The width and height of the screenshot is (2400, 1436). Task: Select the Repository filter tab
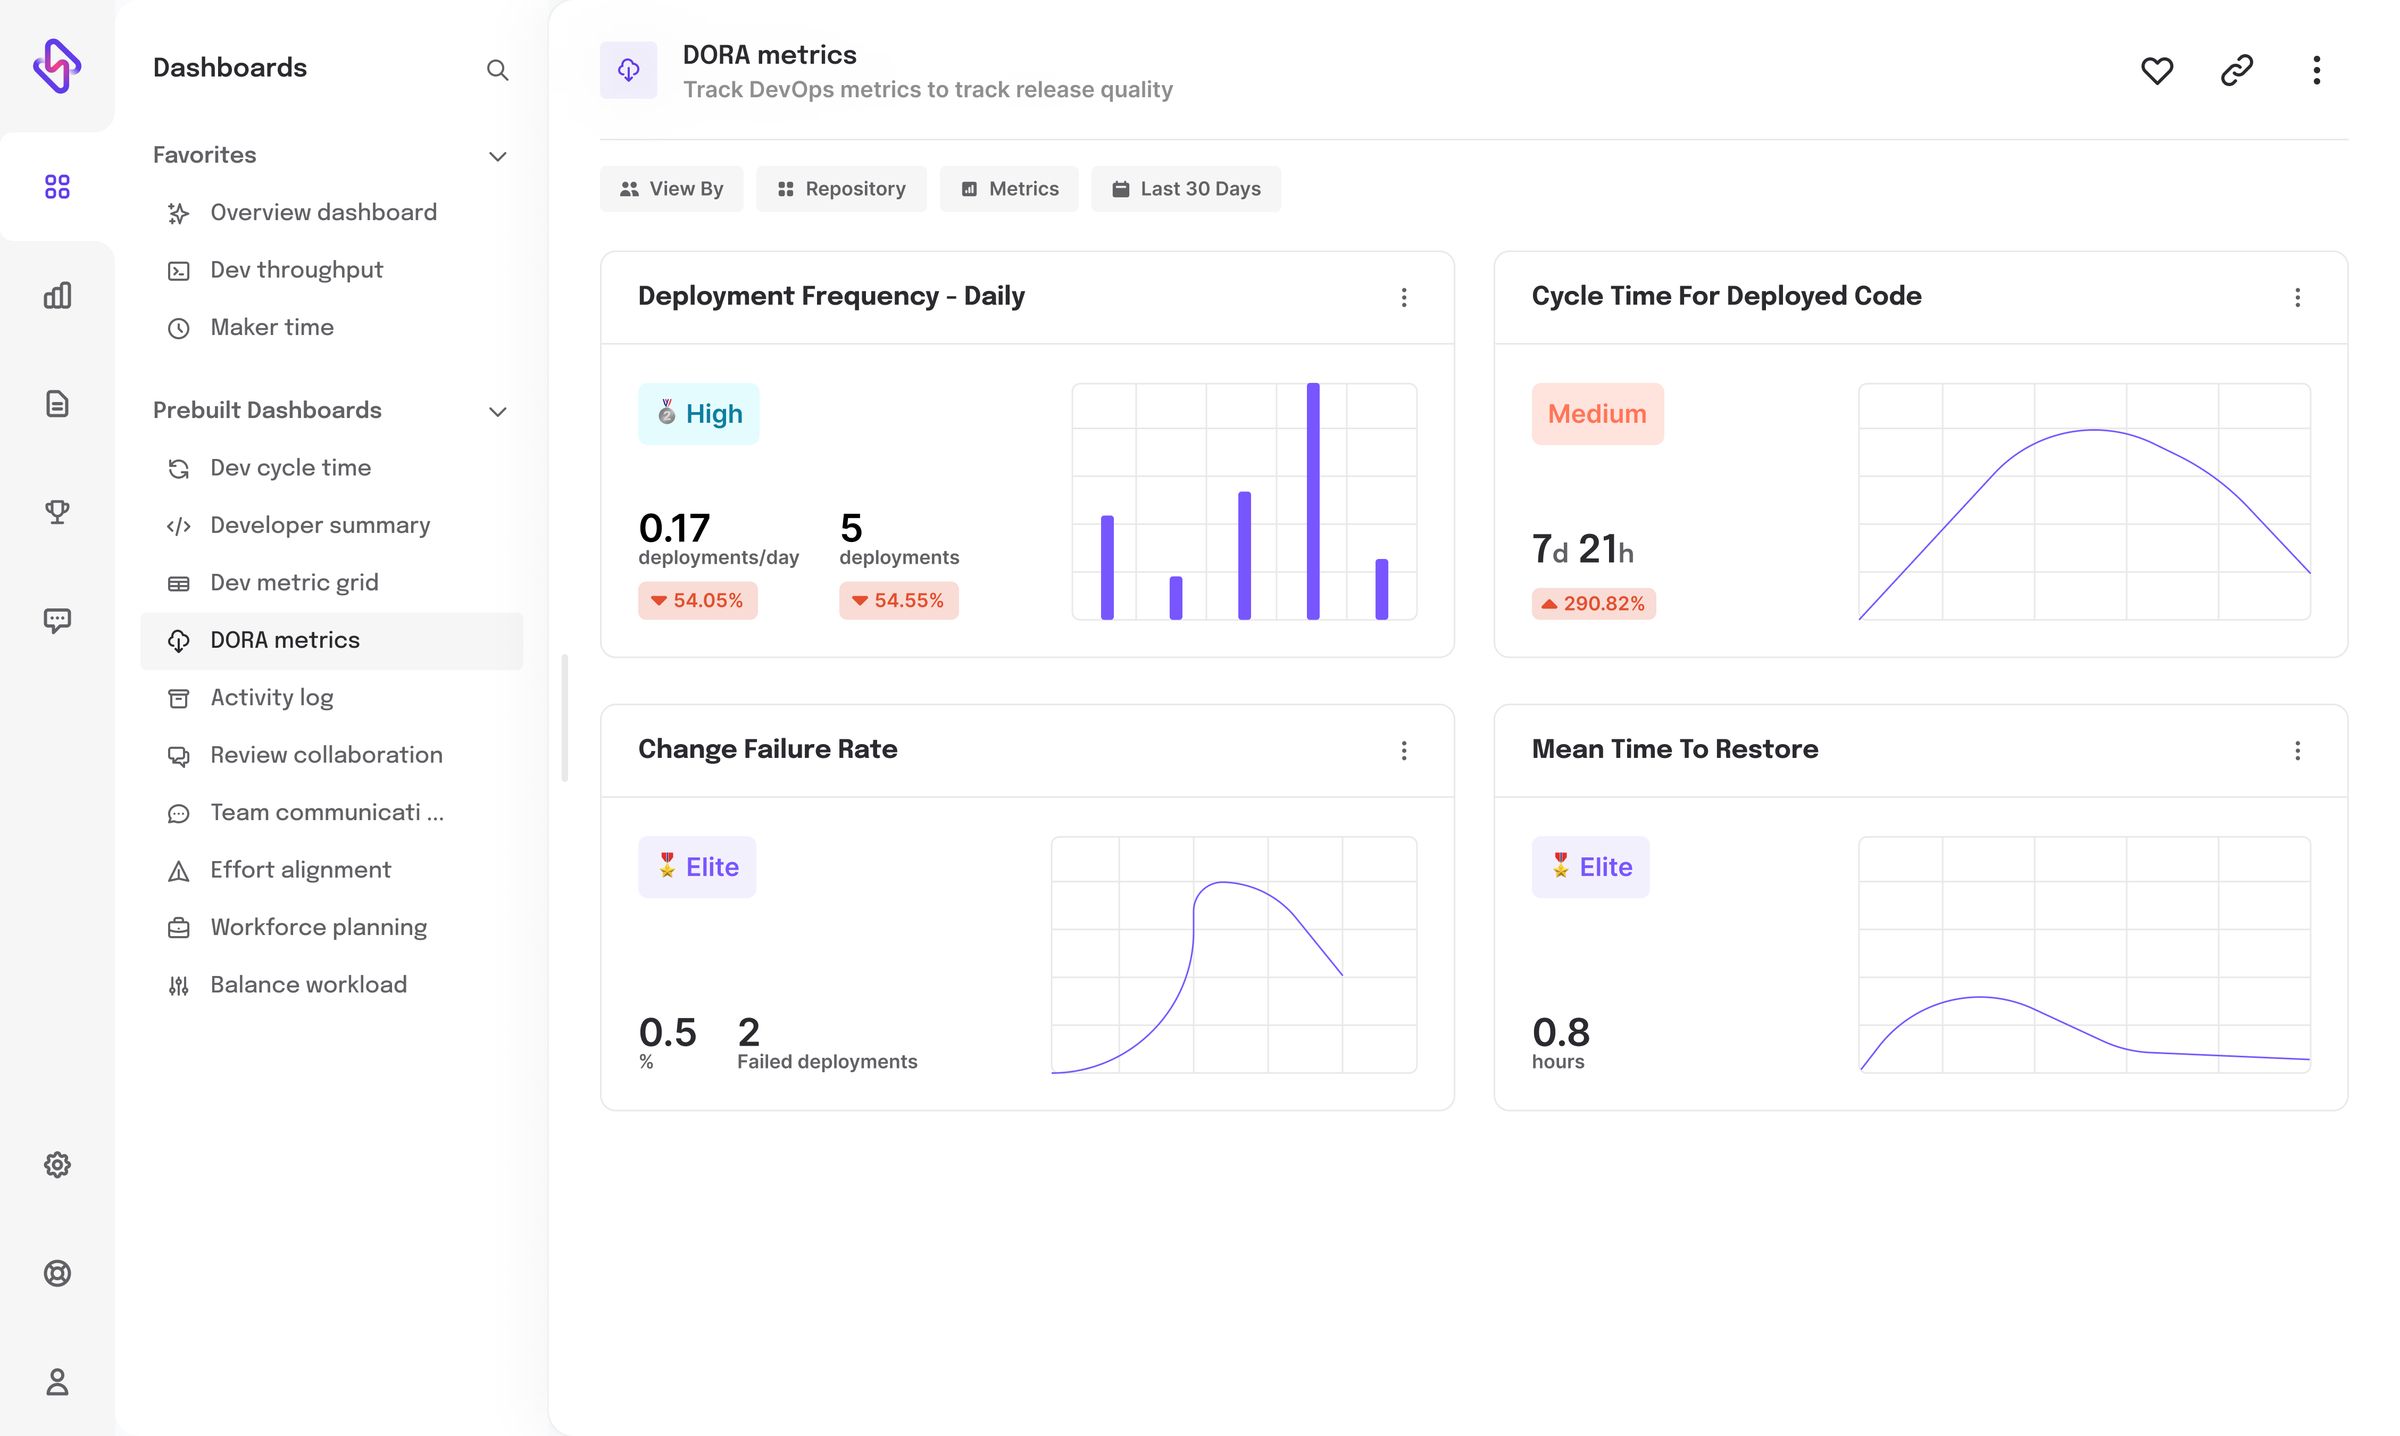(841, 188)
